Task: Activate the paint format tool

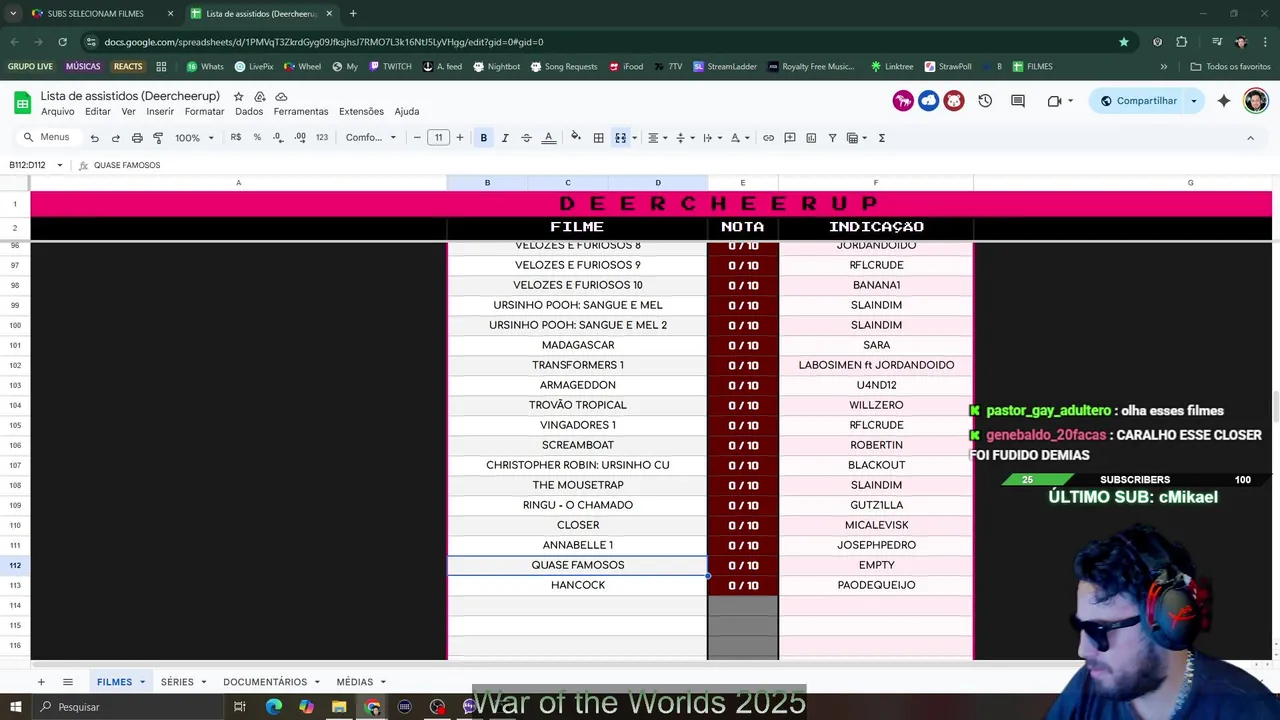Action: pyautogui.click(x=158, y=138)
